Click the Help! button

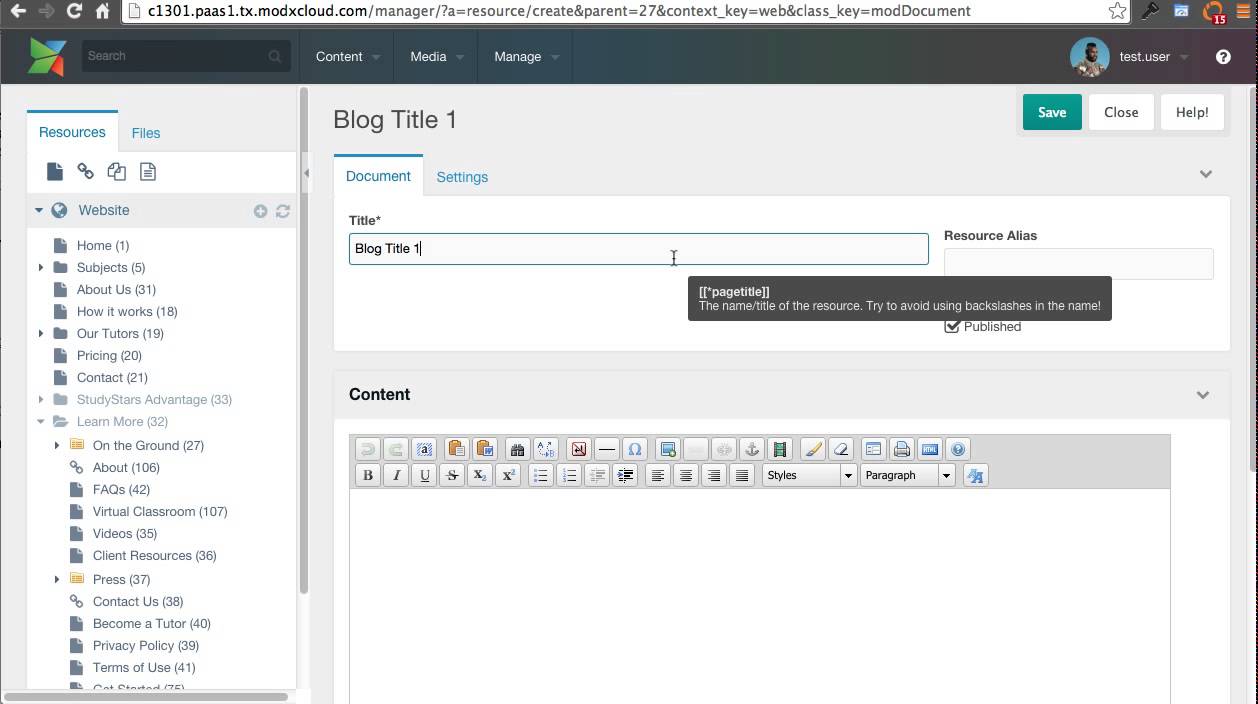(1192, 112)
